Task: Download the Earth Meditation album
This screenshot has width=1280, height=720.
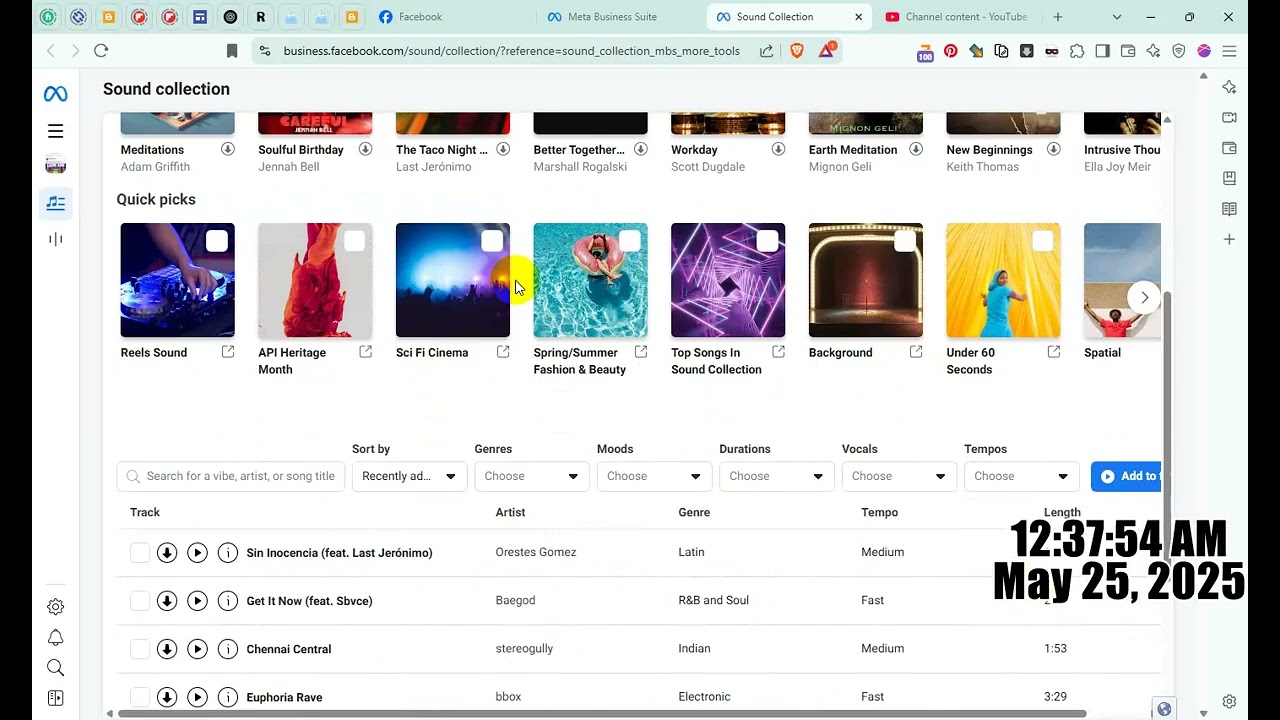Action: (x=916, y=149)
